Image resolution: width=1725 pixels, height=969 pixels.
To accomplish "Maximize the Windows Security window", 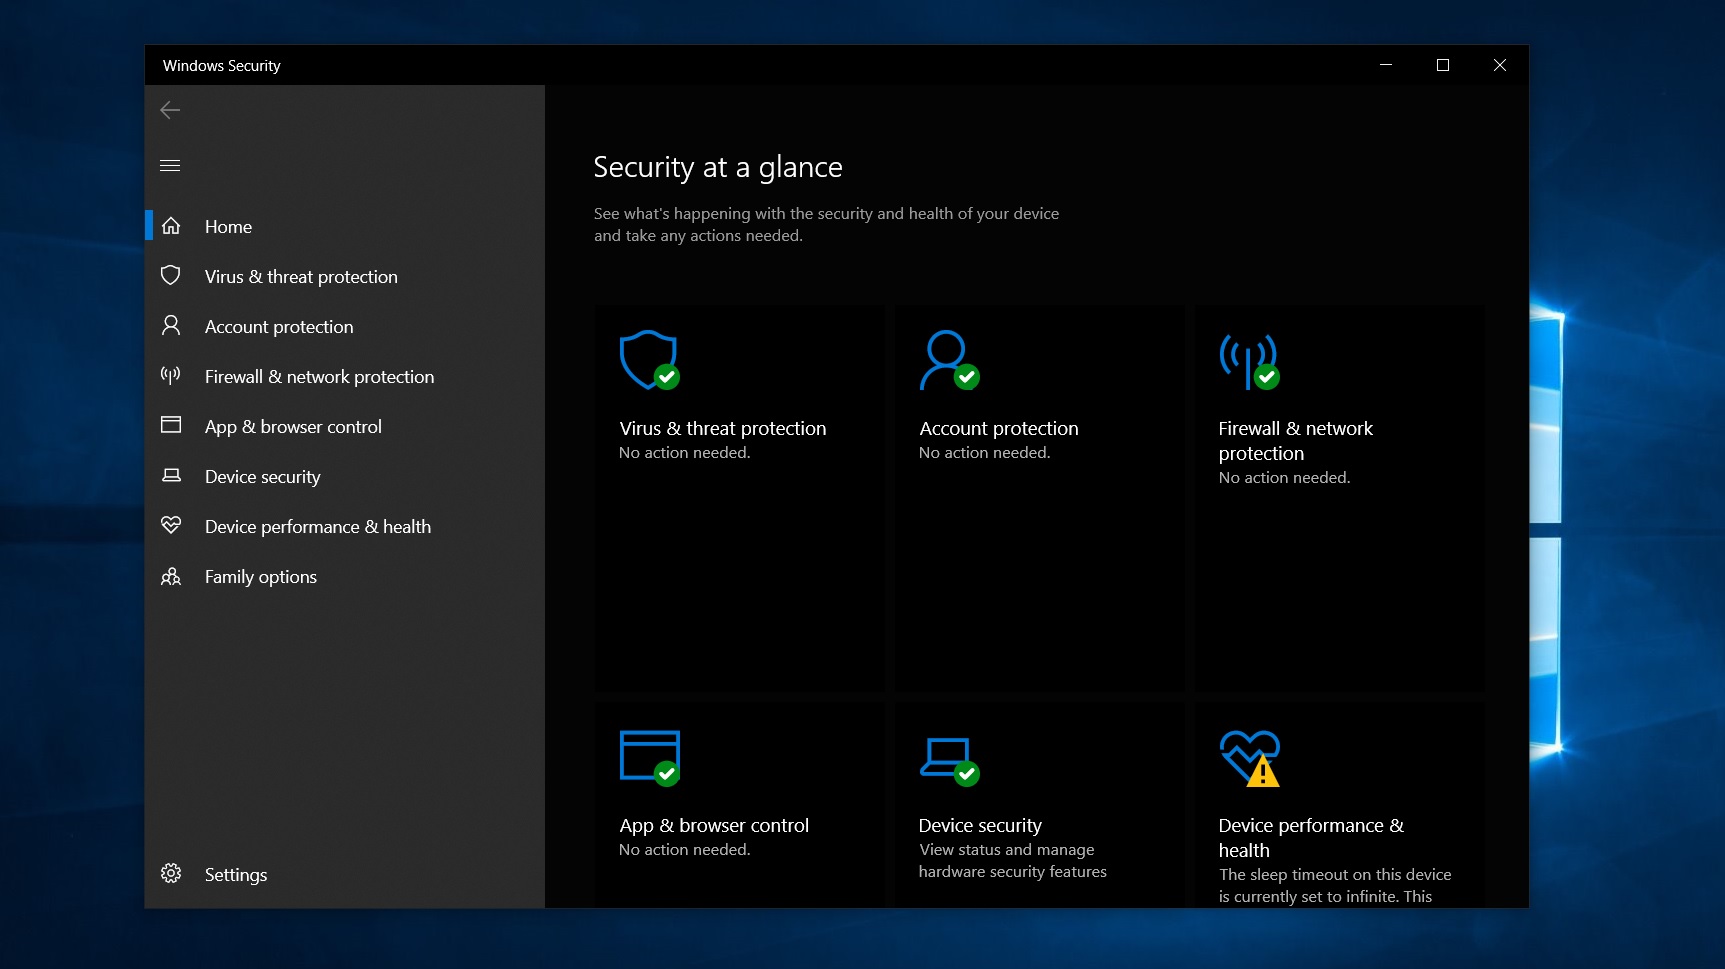I will point(1443,65).
